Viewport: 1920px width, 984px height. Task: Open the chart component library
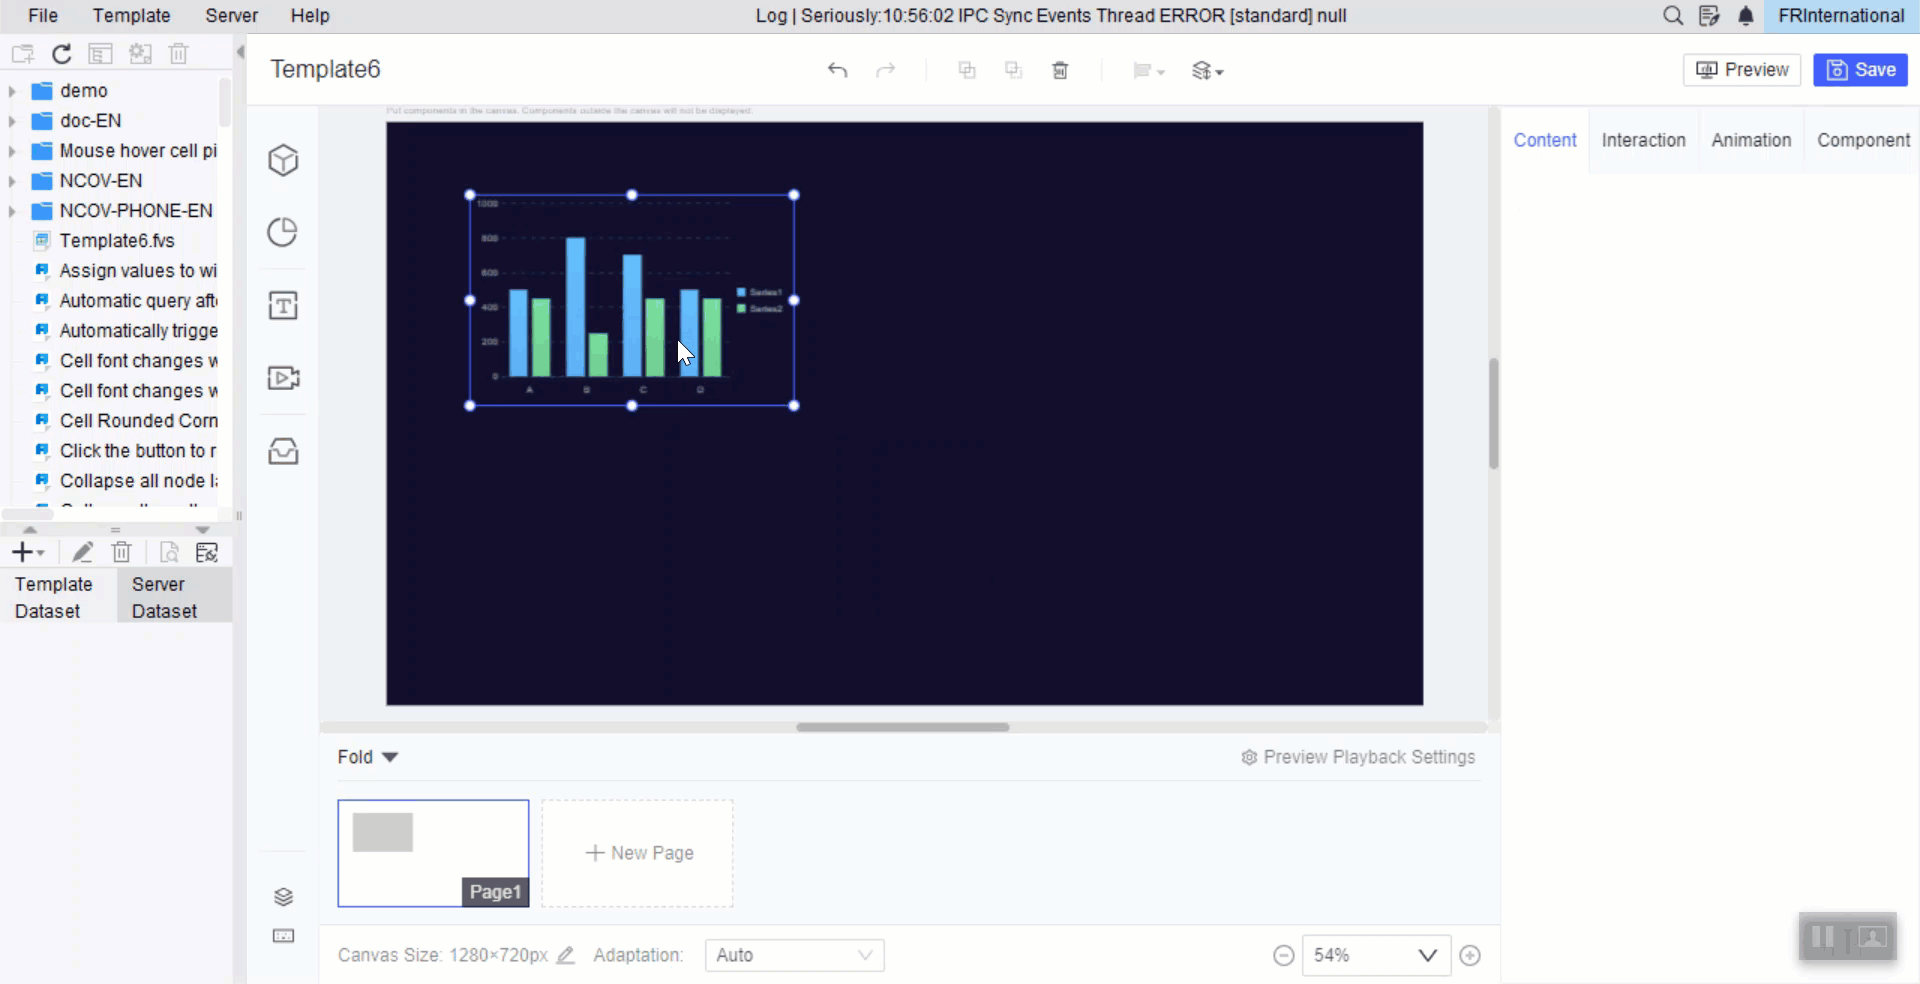(x=283, y=232)
